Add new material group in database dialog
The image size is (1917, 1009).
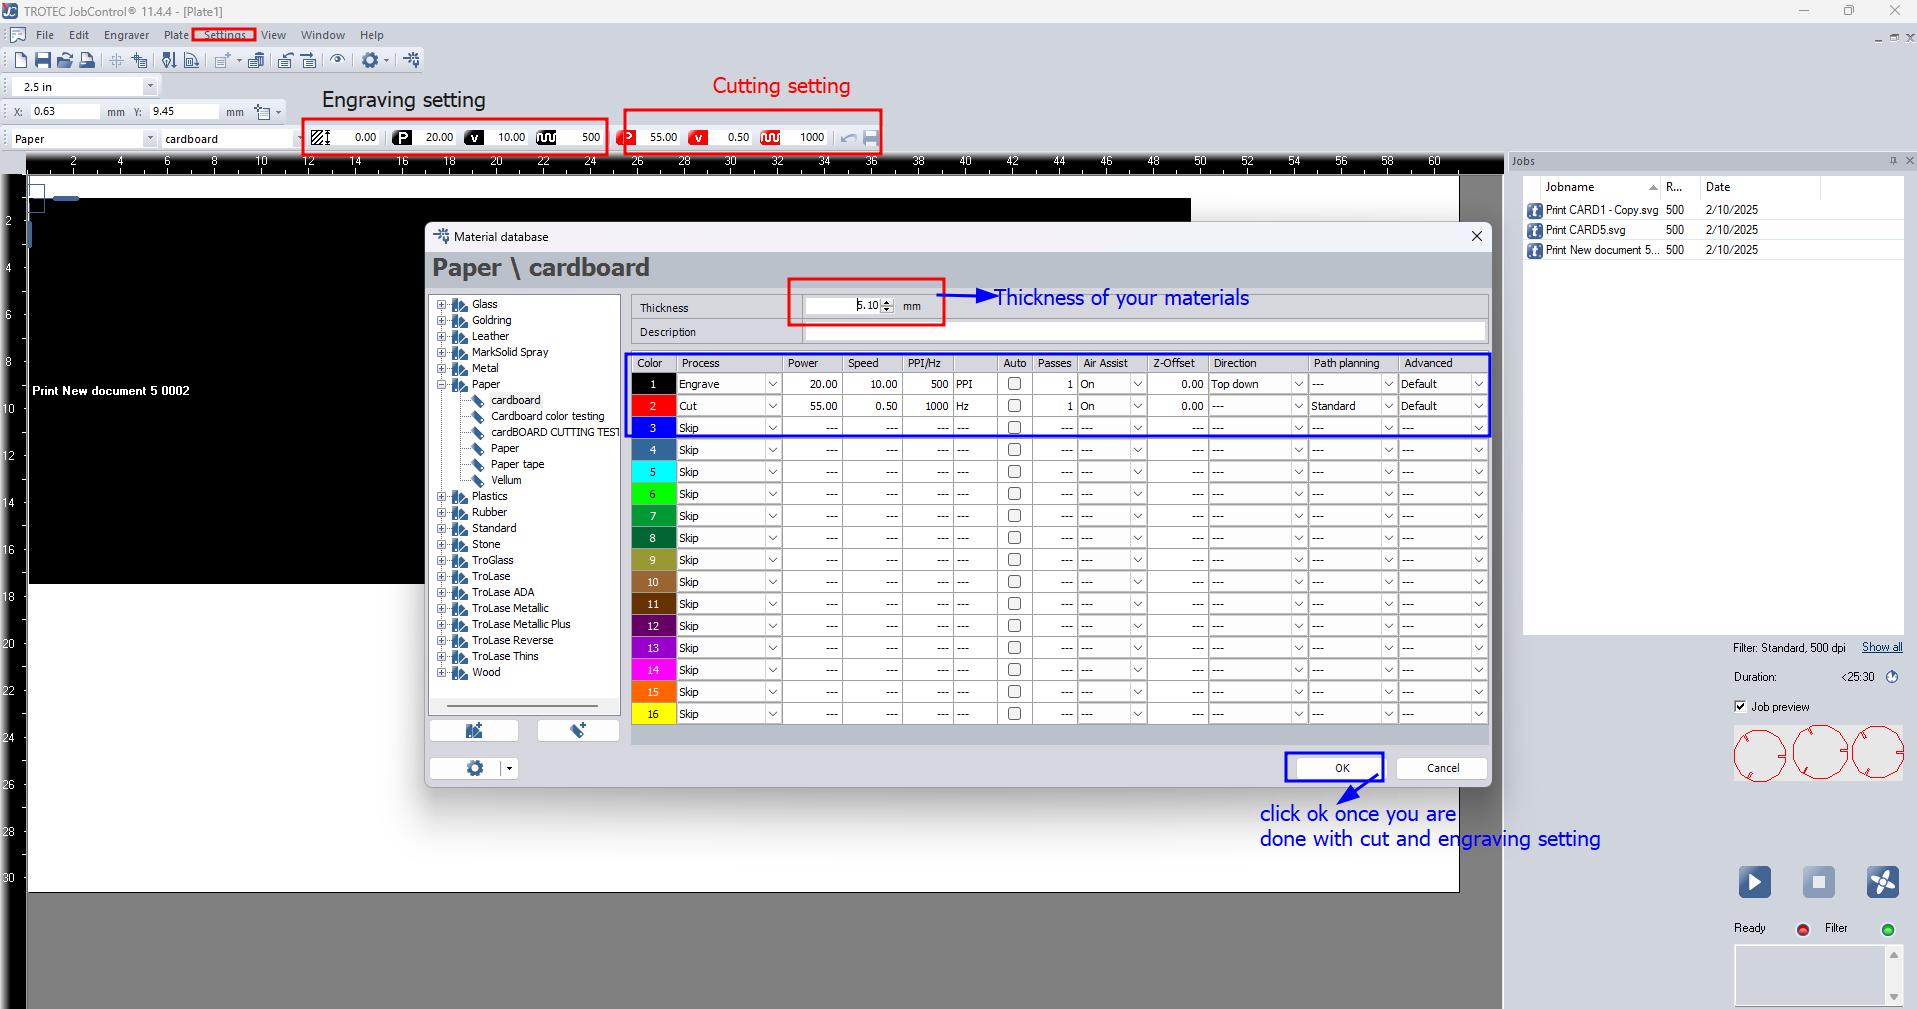point(474,731)
